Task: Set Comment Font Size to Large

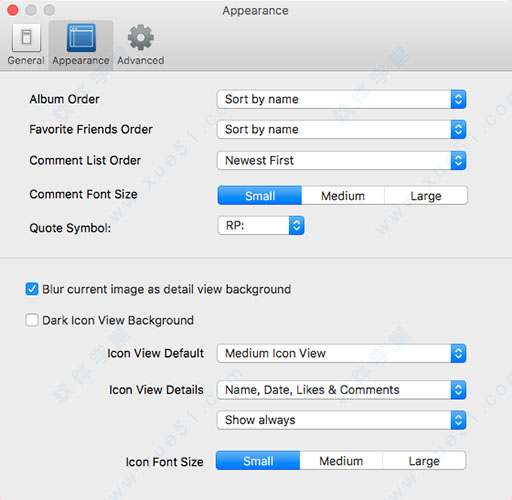Action: pyautogui.click(x=426, y=195)
